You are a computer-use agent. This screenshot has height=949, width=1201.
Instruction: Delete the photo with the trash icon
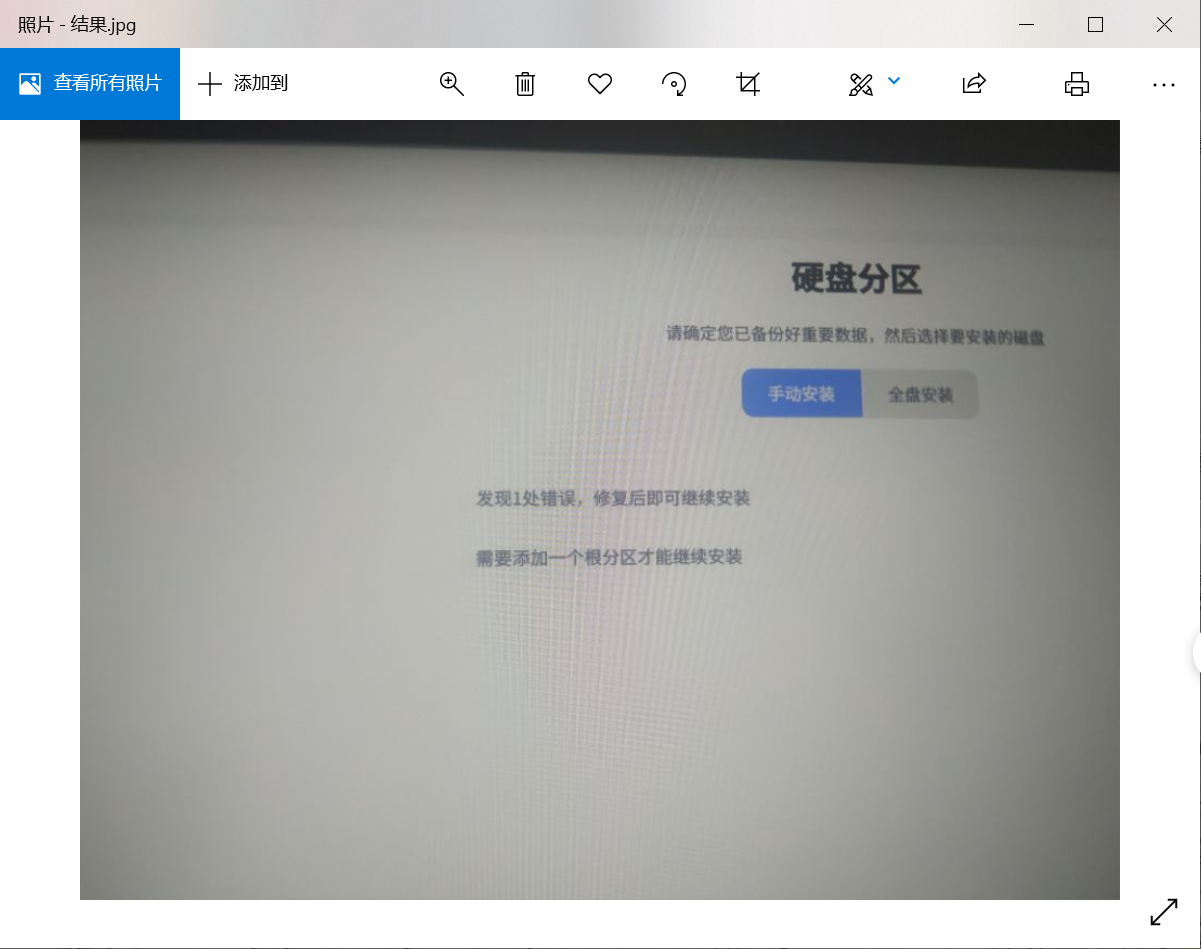[525, 84]
